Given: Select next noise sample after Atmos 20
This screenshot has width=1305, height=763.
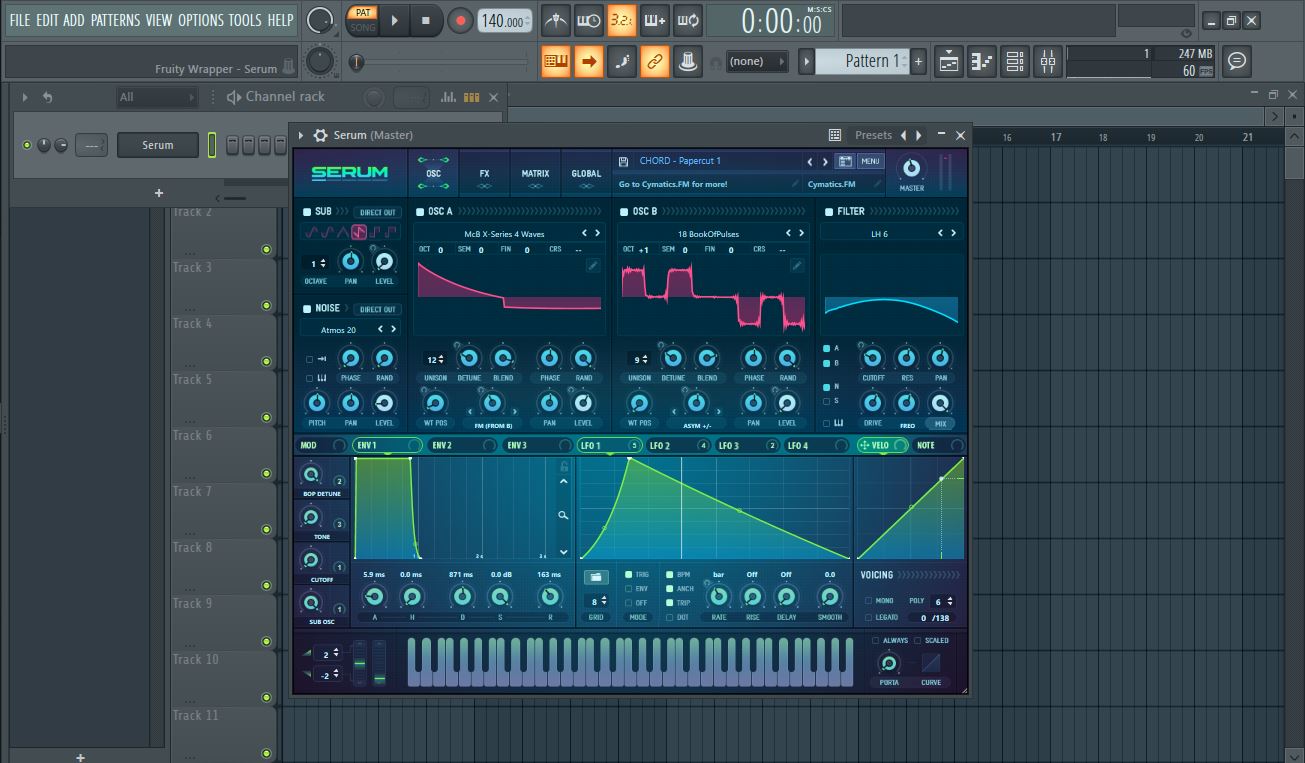Looking at the screenshot, I should tap(393, 329).
